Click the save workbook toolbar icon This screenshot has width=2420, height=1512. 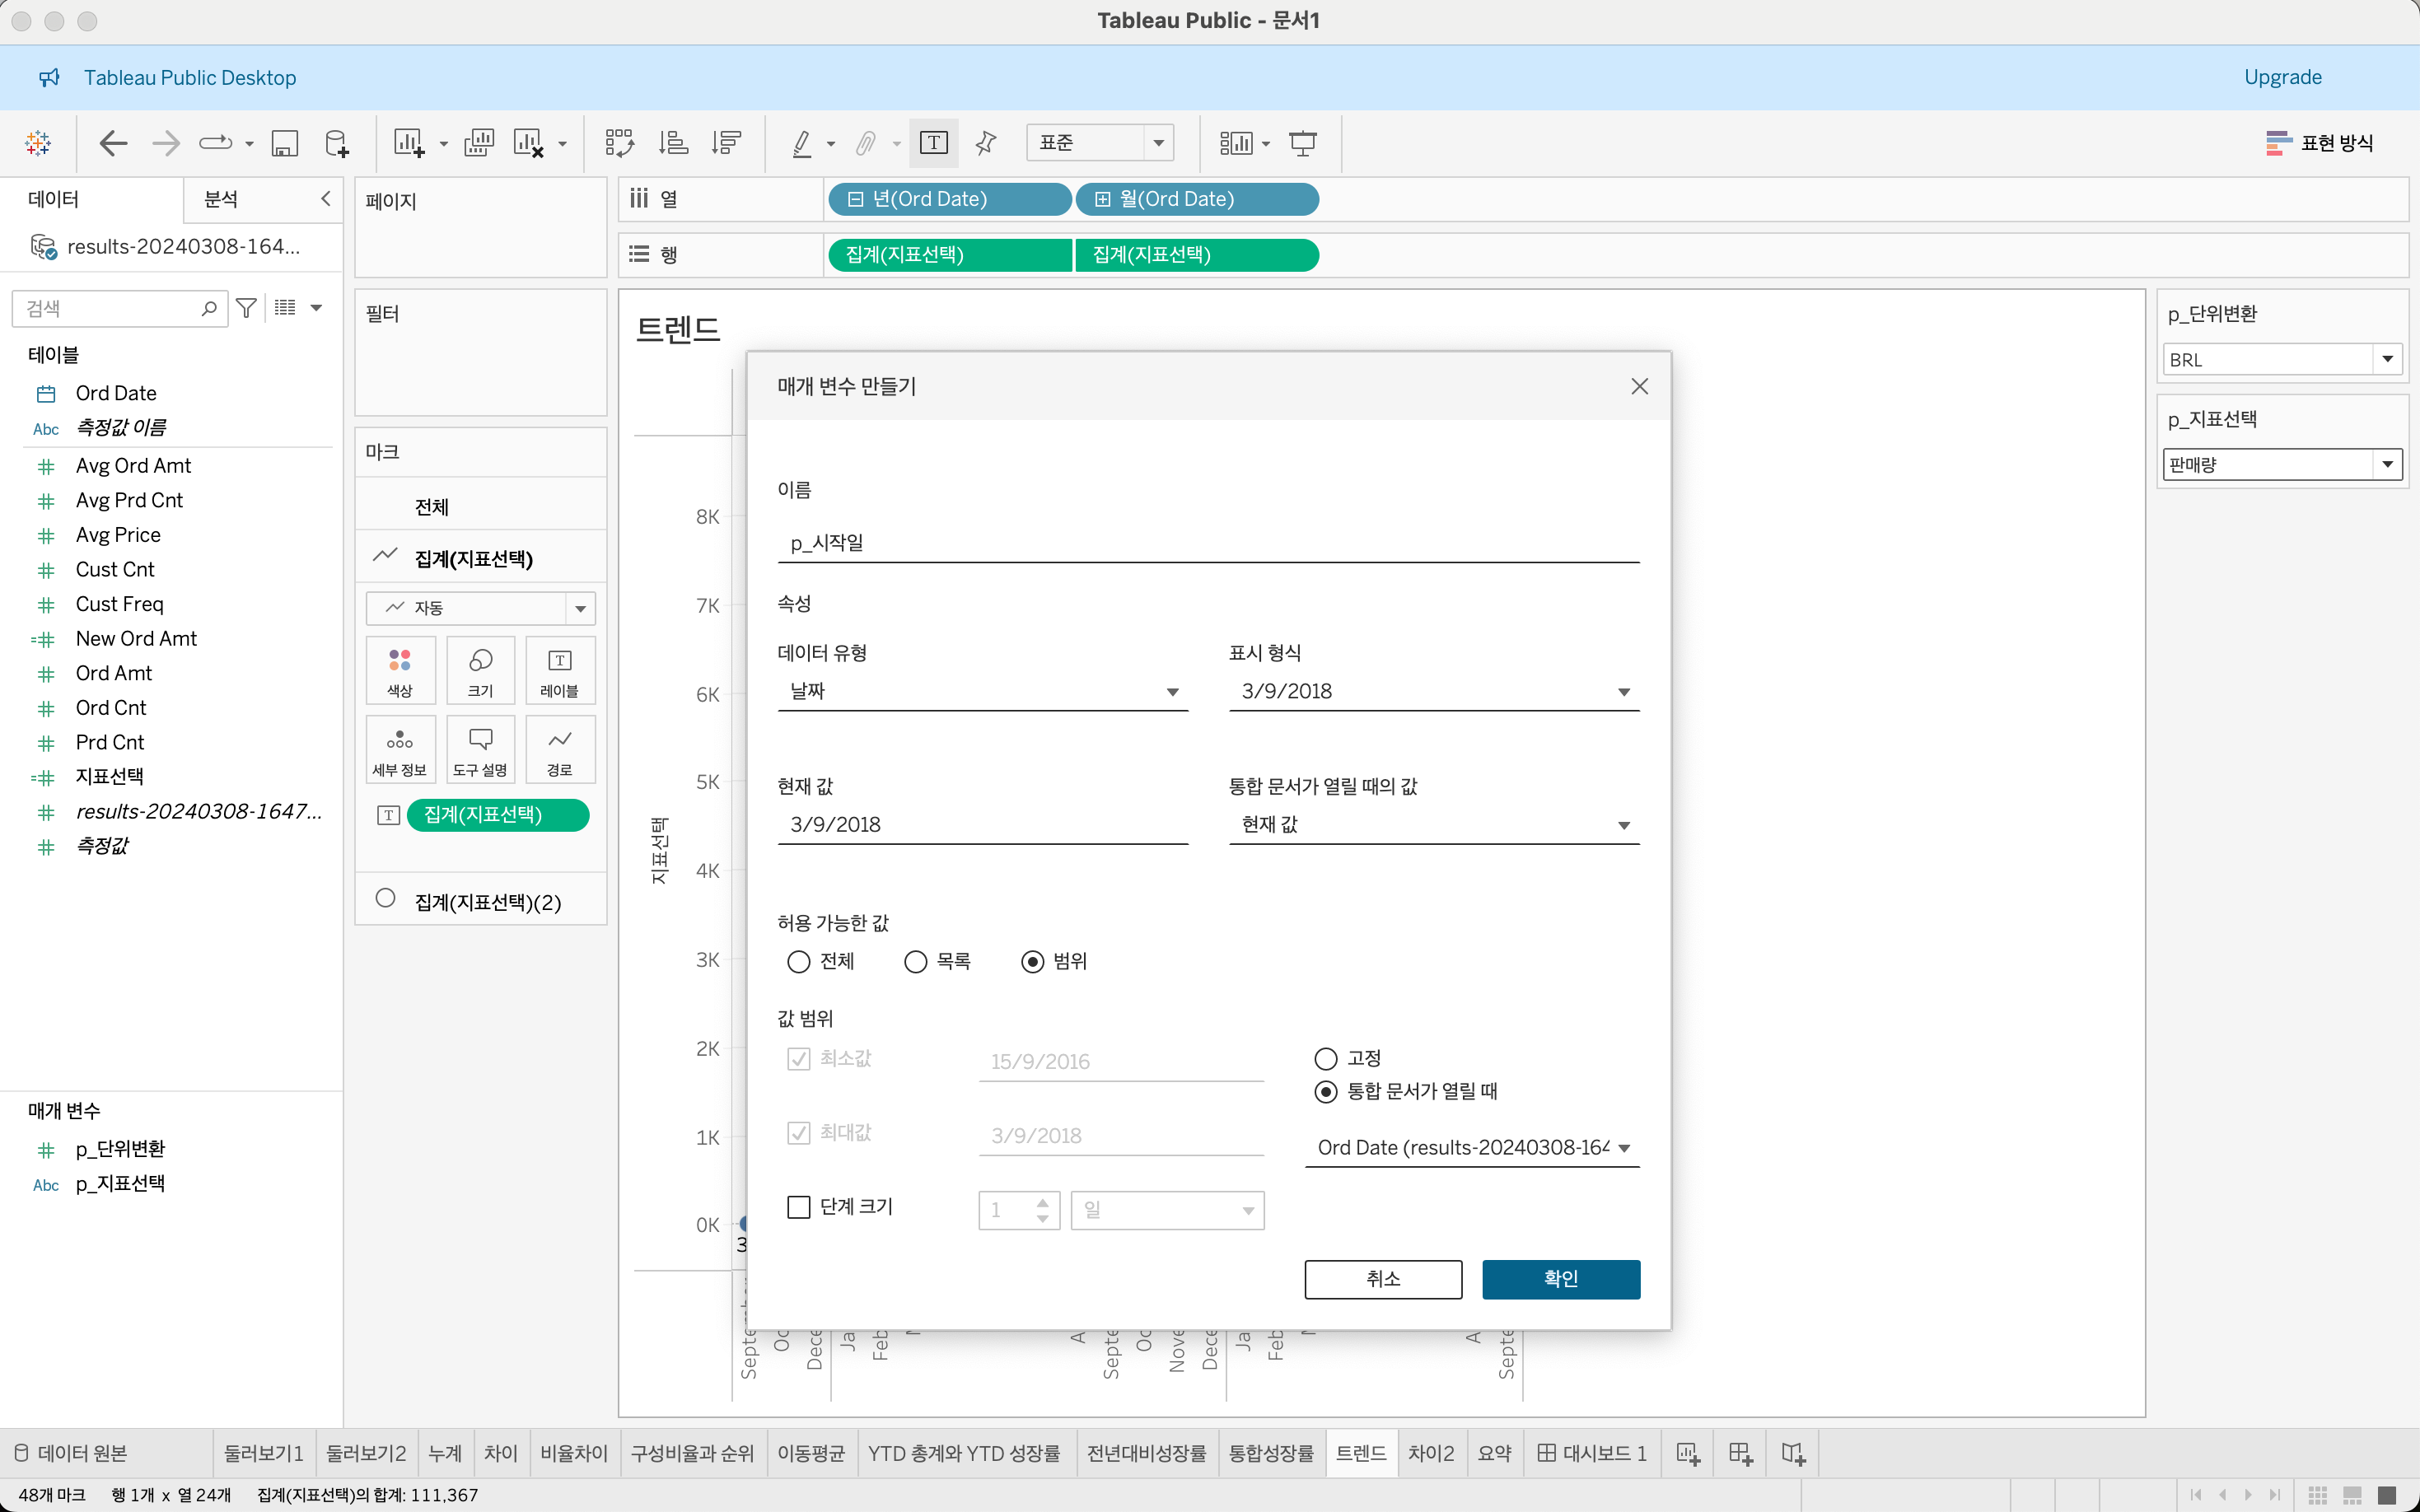click(285, 143)
